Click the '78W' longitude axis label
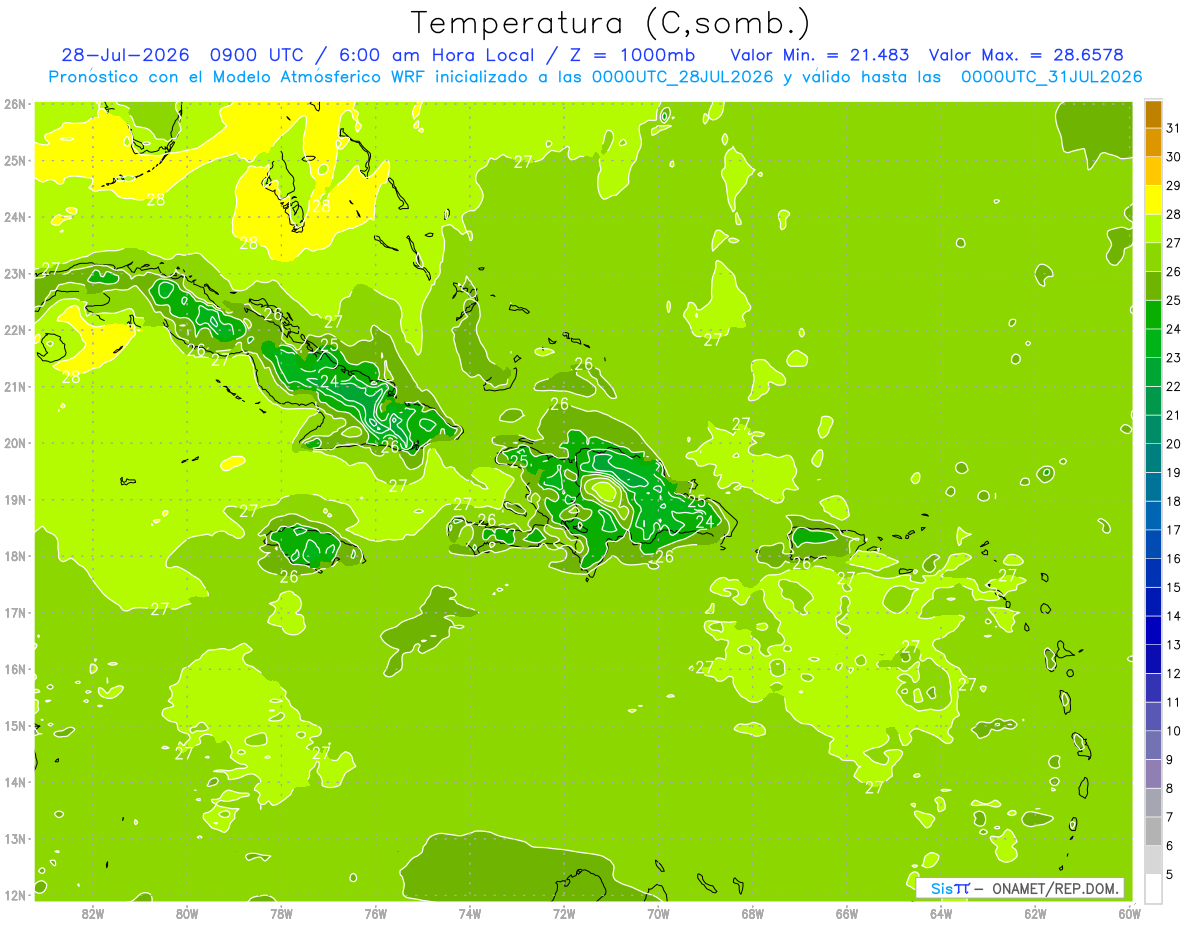This screenshot has width=1200, height=927. tap(281, 913)
